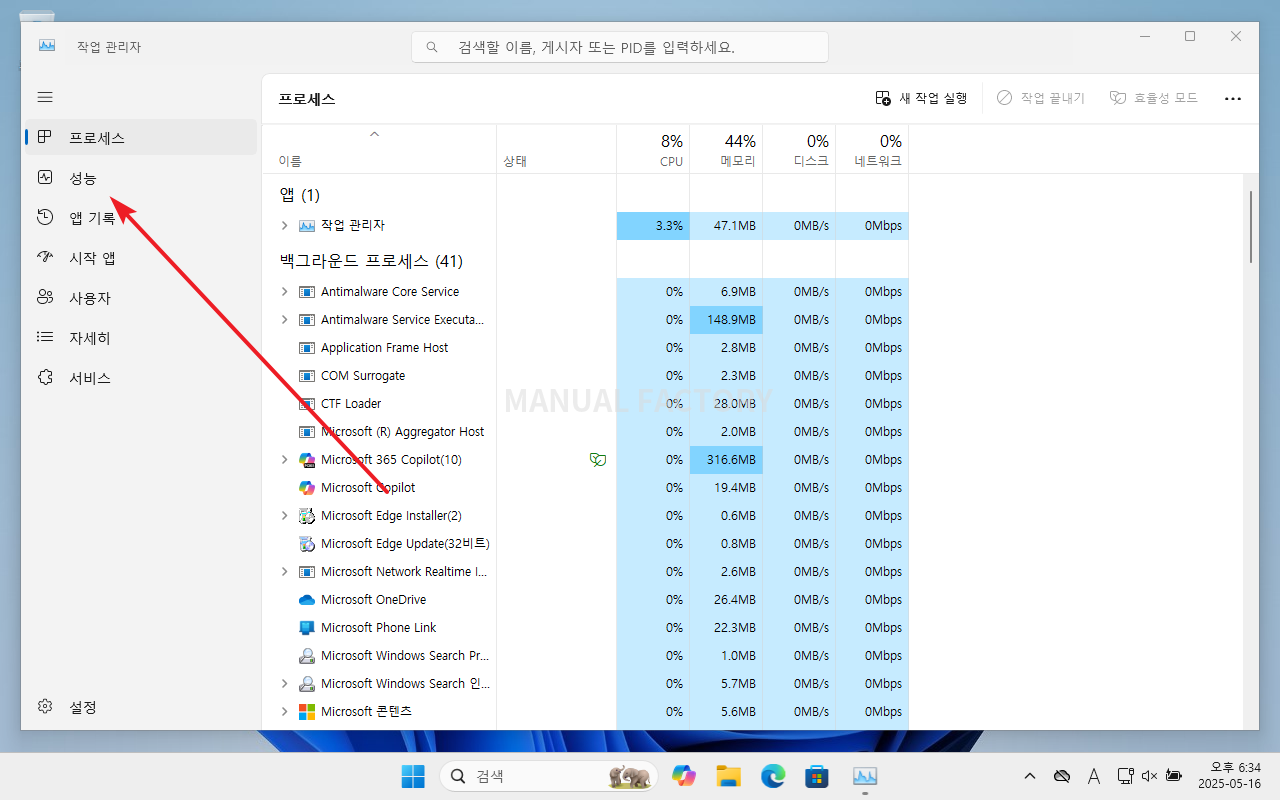The width and height of the screenshot is (1280, 800).
Task: Sort by the 메모리 column header
Action: (x=726, y=149)
